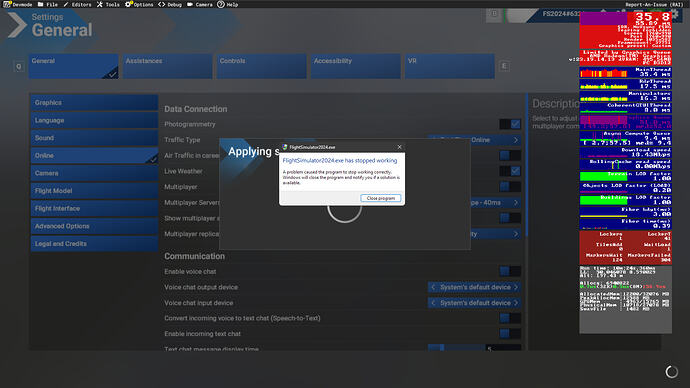This screenshot has height=388, width=690.
Task: Click next arrow on Multiplayer Server selector
Action: pos(516,202)
